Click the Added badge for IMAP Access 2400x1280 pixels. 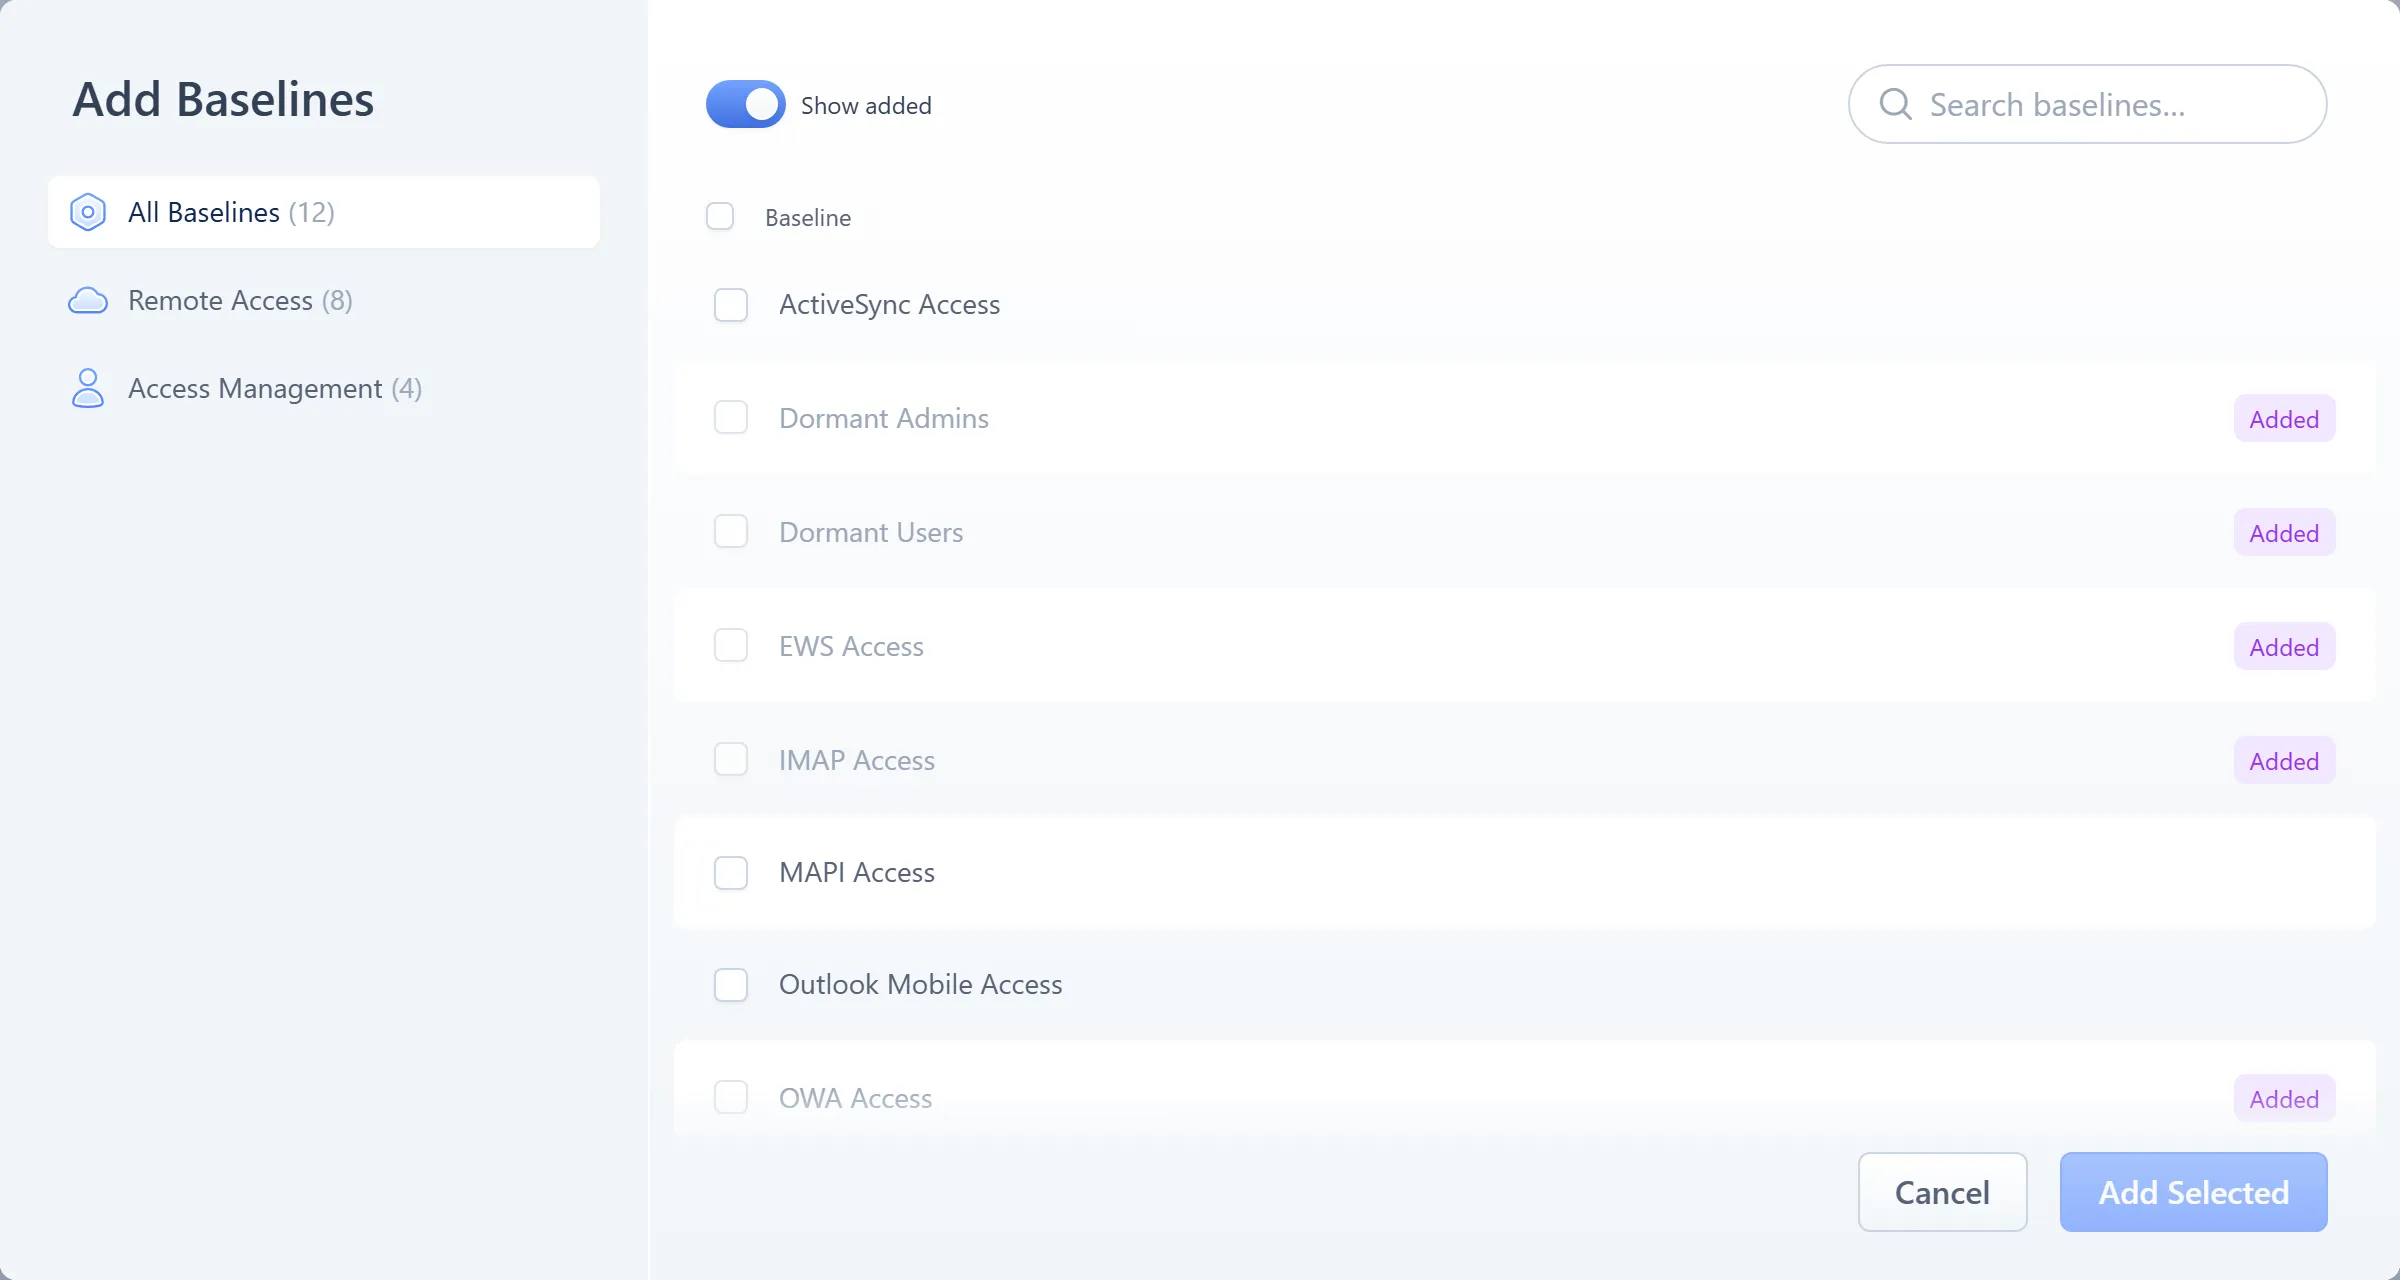point(2284,761)
